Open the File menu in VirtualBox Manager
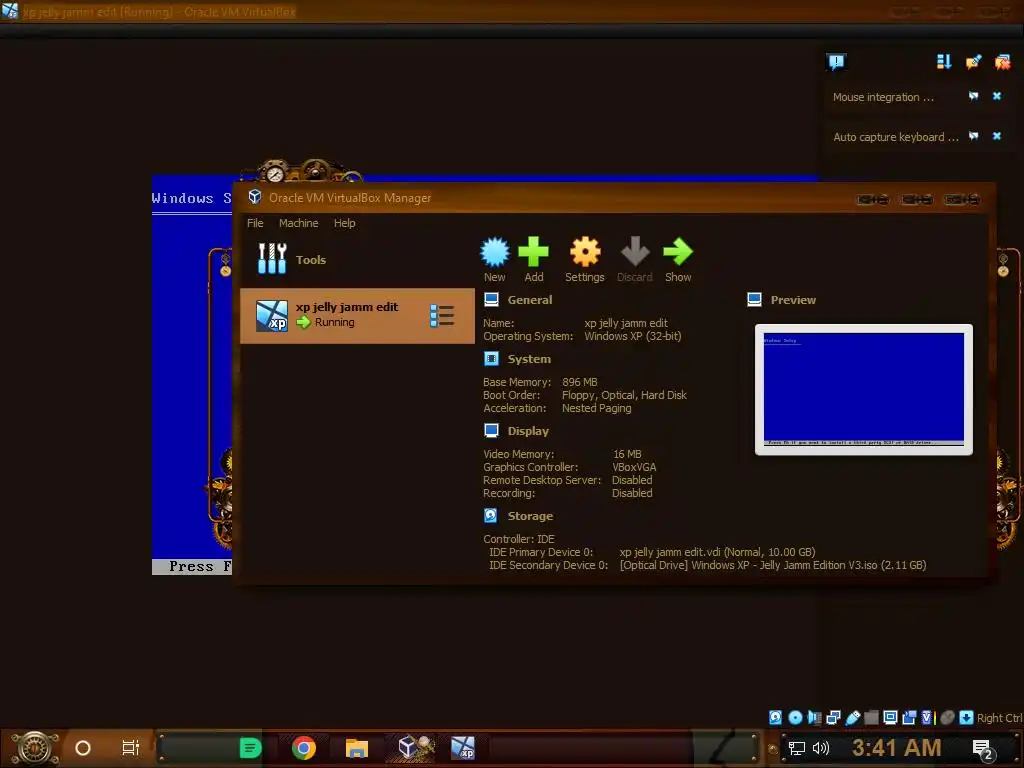Viewport: 1024px width, 768px height. pyautogui.click(x=255, y=223)
